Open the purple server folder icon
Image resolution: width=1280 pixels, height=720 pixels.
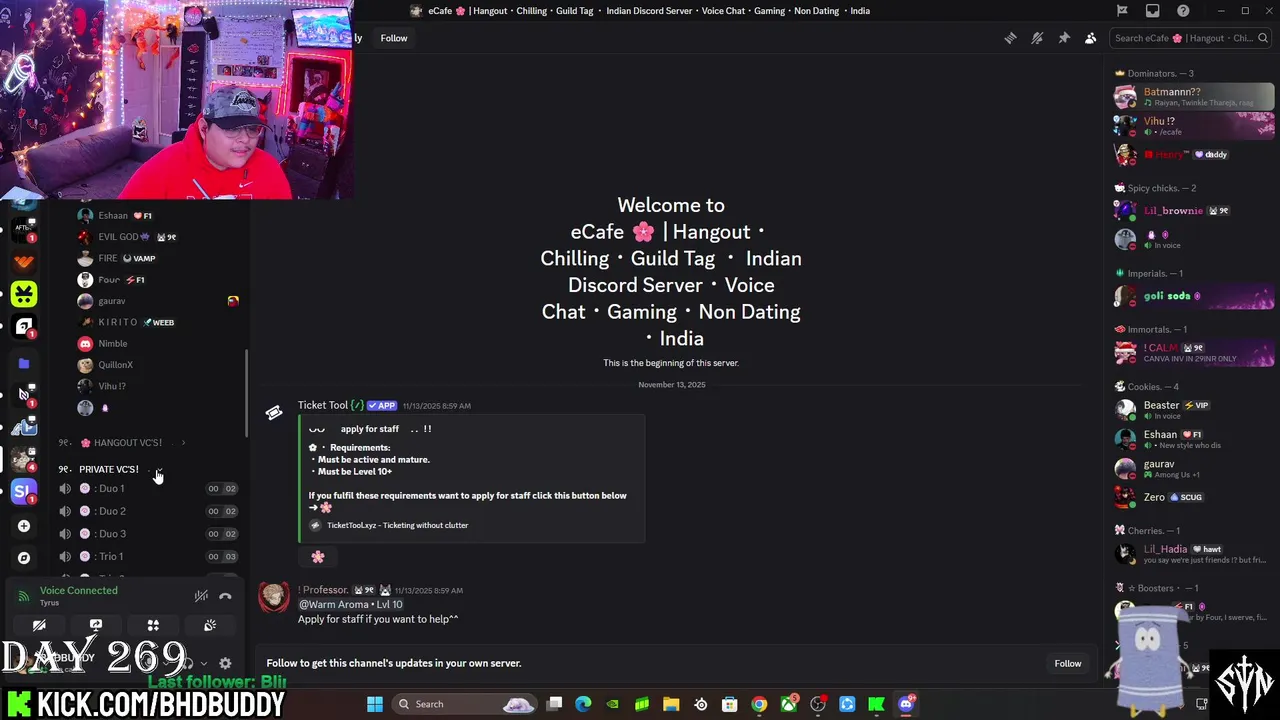[24, 363]
